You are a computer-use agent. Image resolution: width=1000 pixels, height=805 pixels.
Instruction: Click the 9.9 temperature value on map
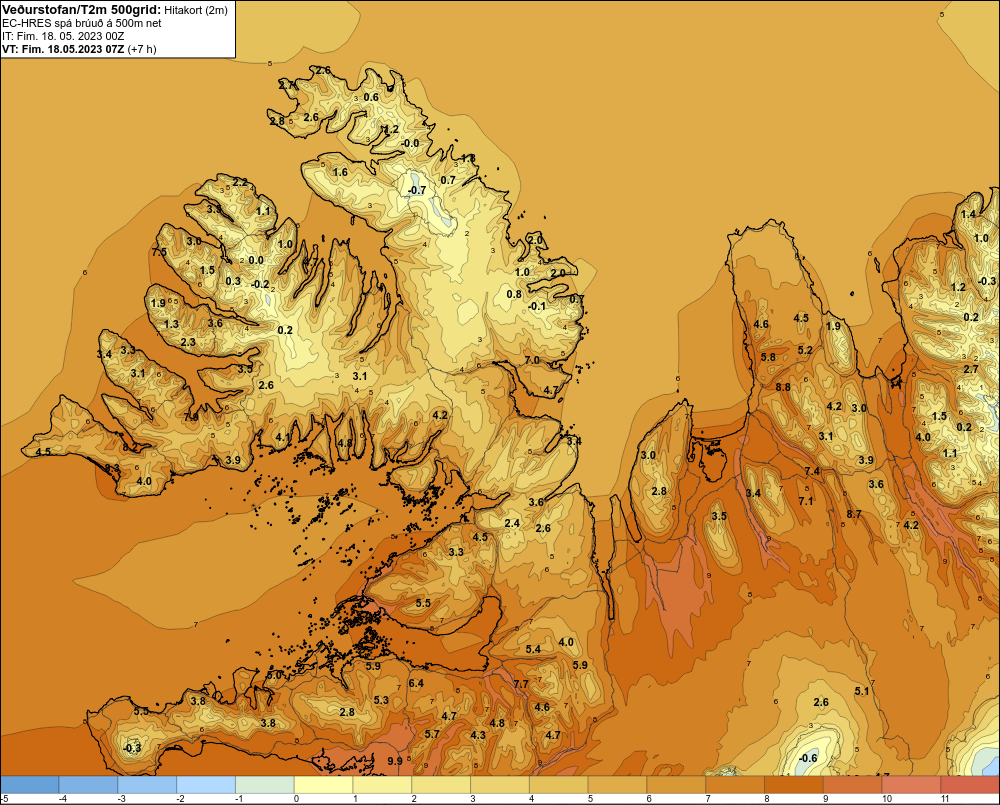click(395, 761)
